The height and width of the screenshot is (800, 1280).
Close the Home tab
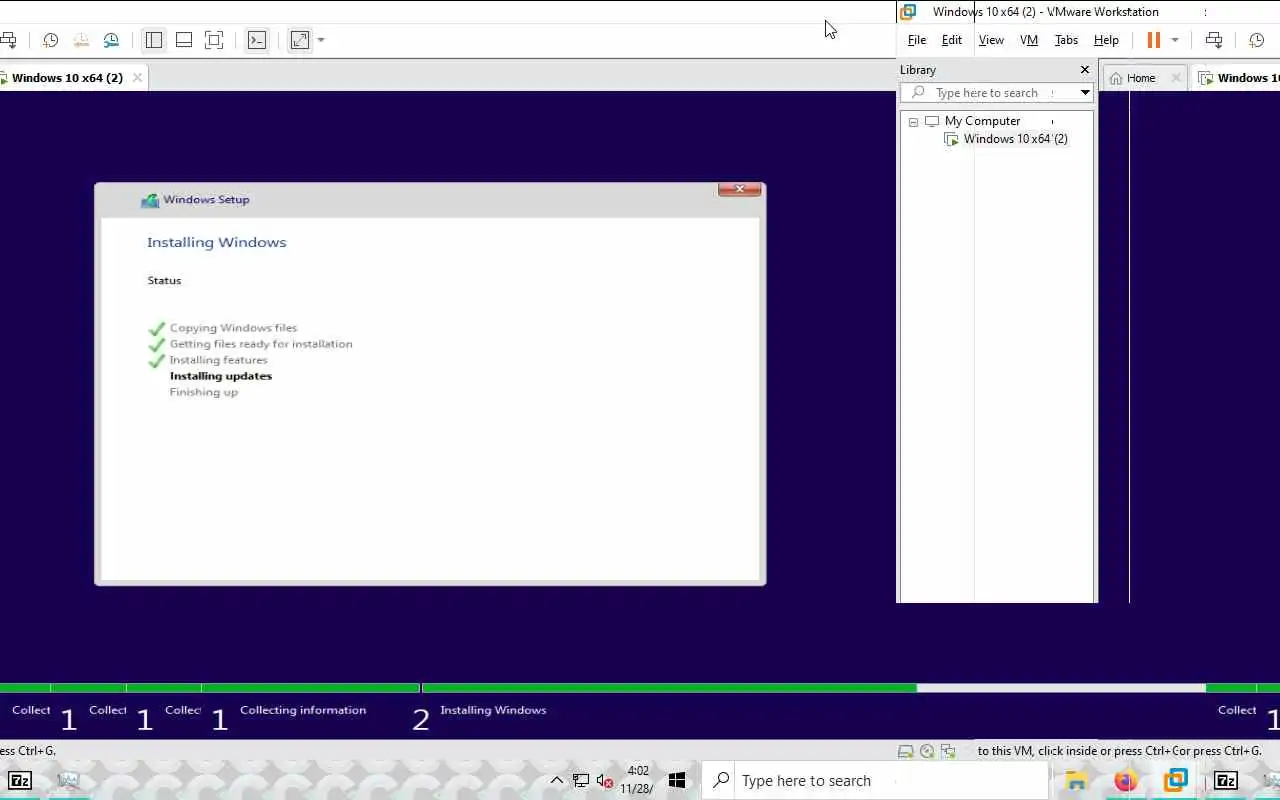[x=1176, y=78]
